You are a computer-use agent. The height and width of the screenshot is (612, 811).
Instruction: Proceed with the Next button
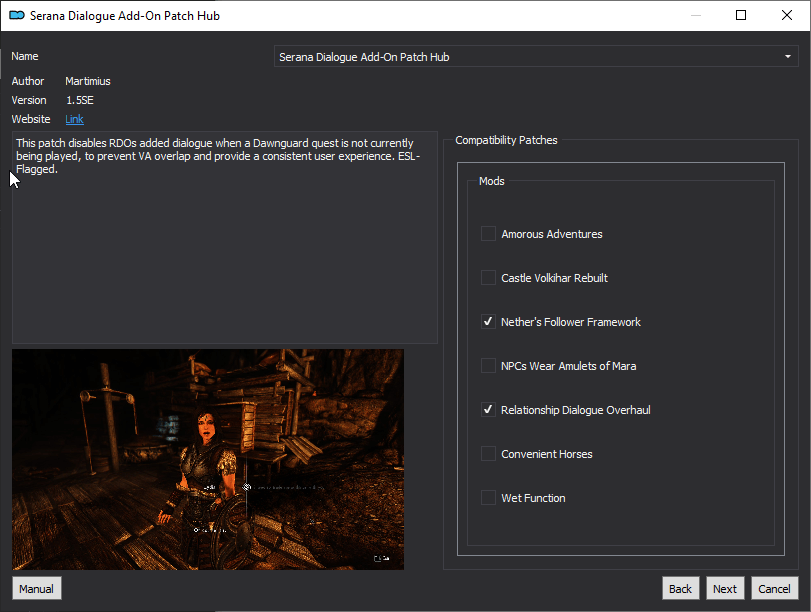tap(725, 588)
